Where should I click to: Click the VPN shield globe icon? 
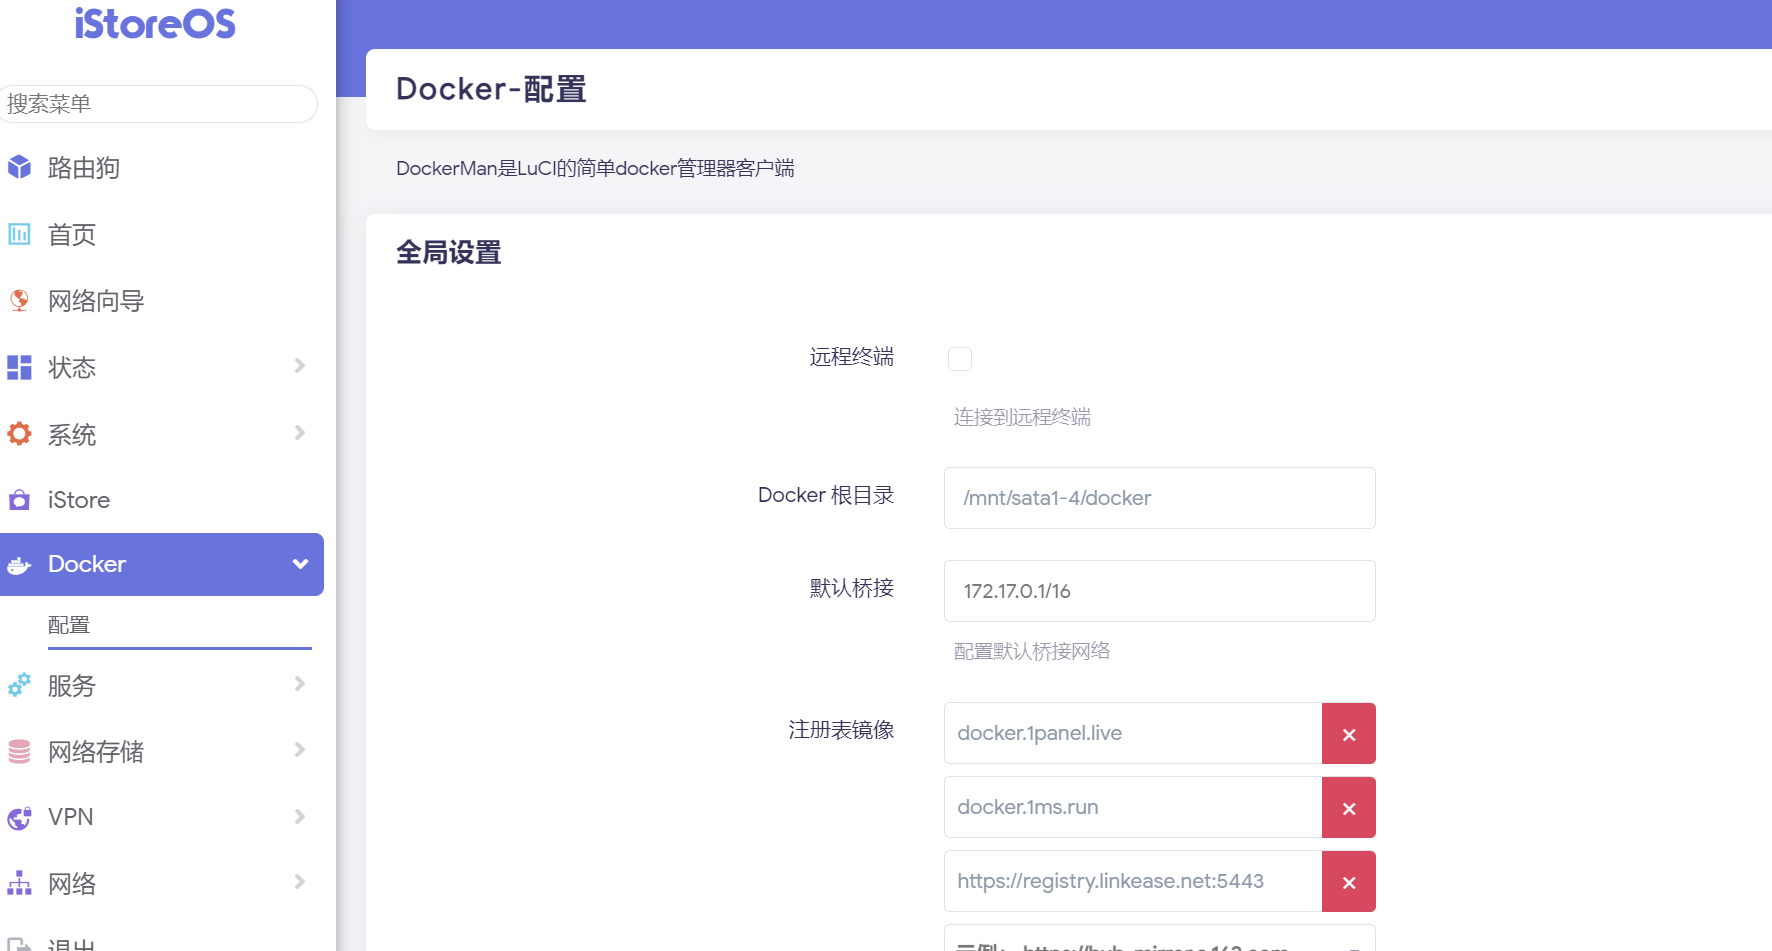point(19,817)
